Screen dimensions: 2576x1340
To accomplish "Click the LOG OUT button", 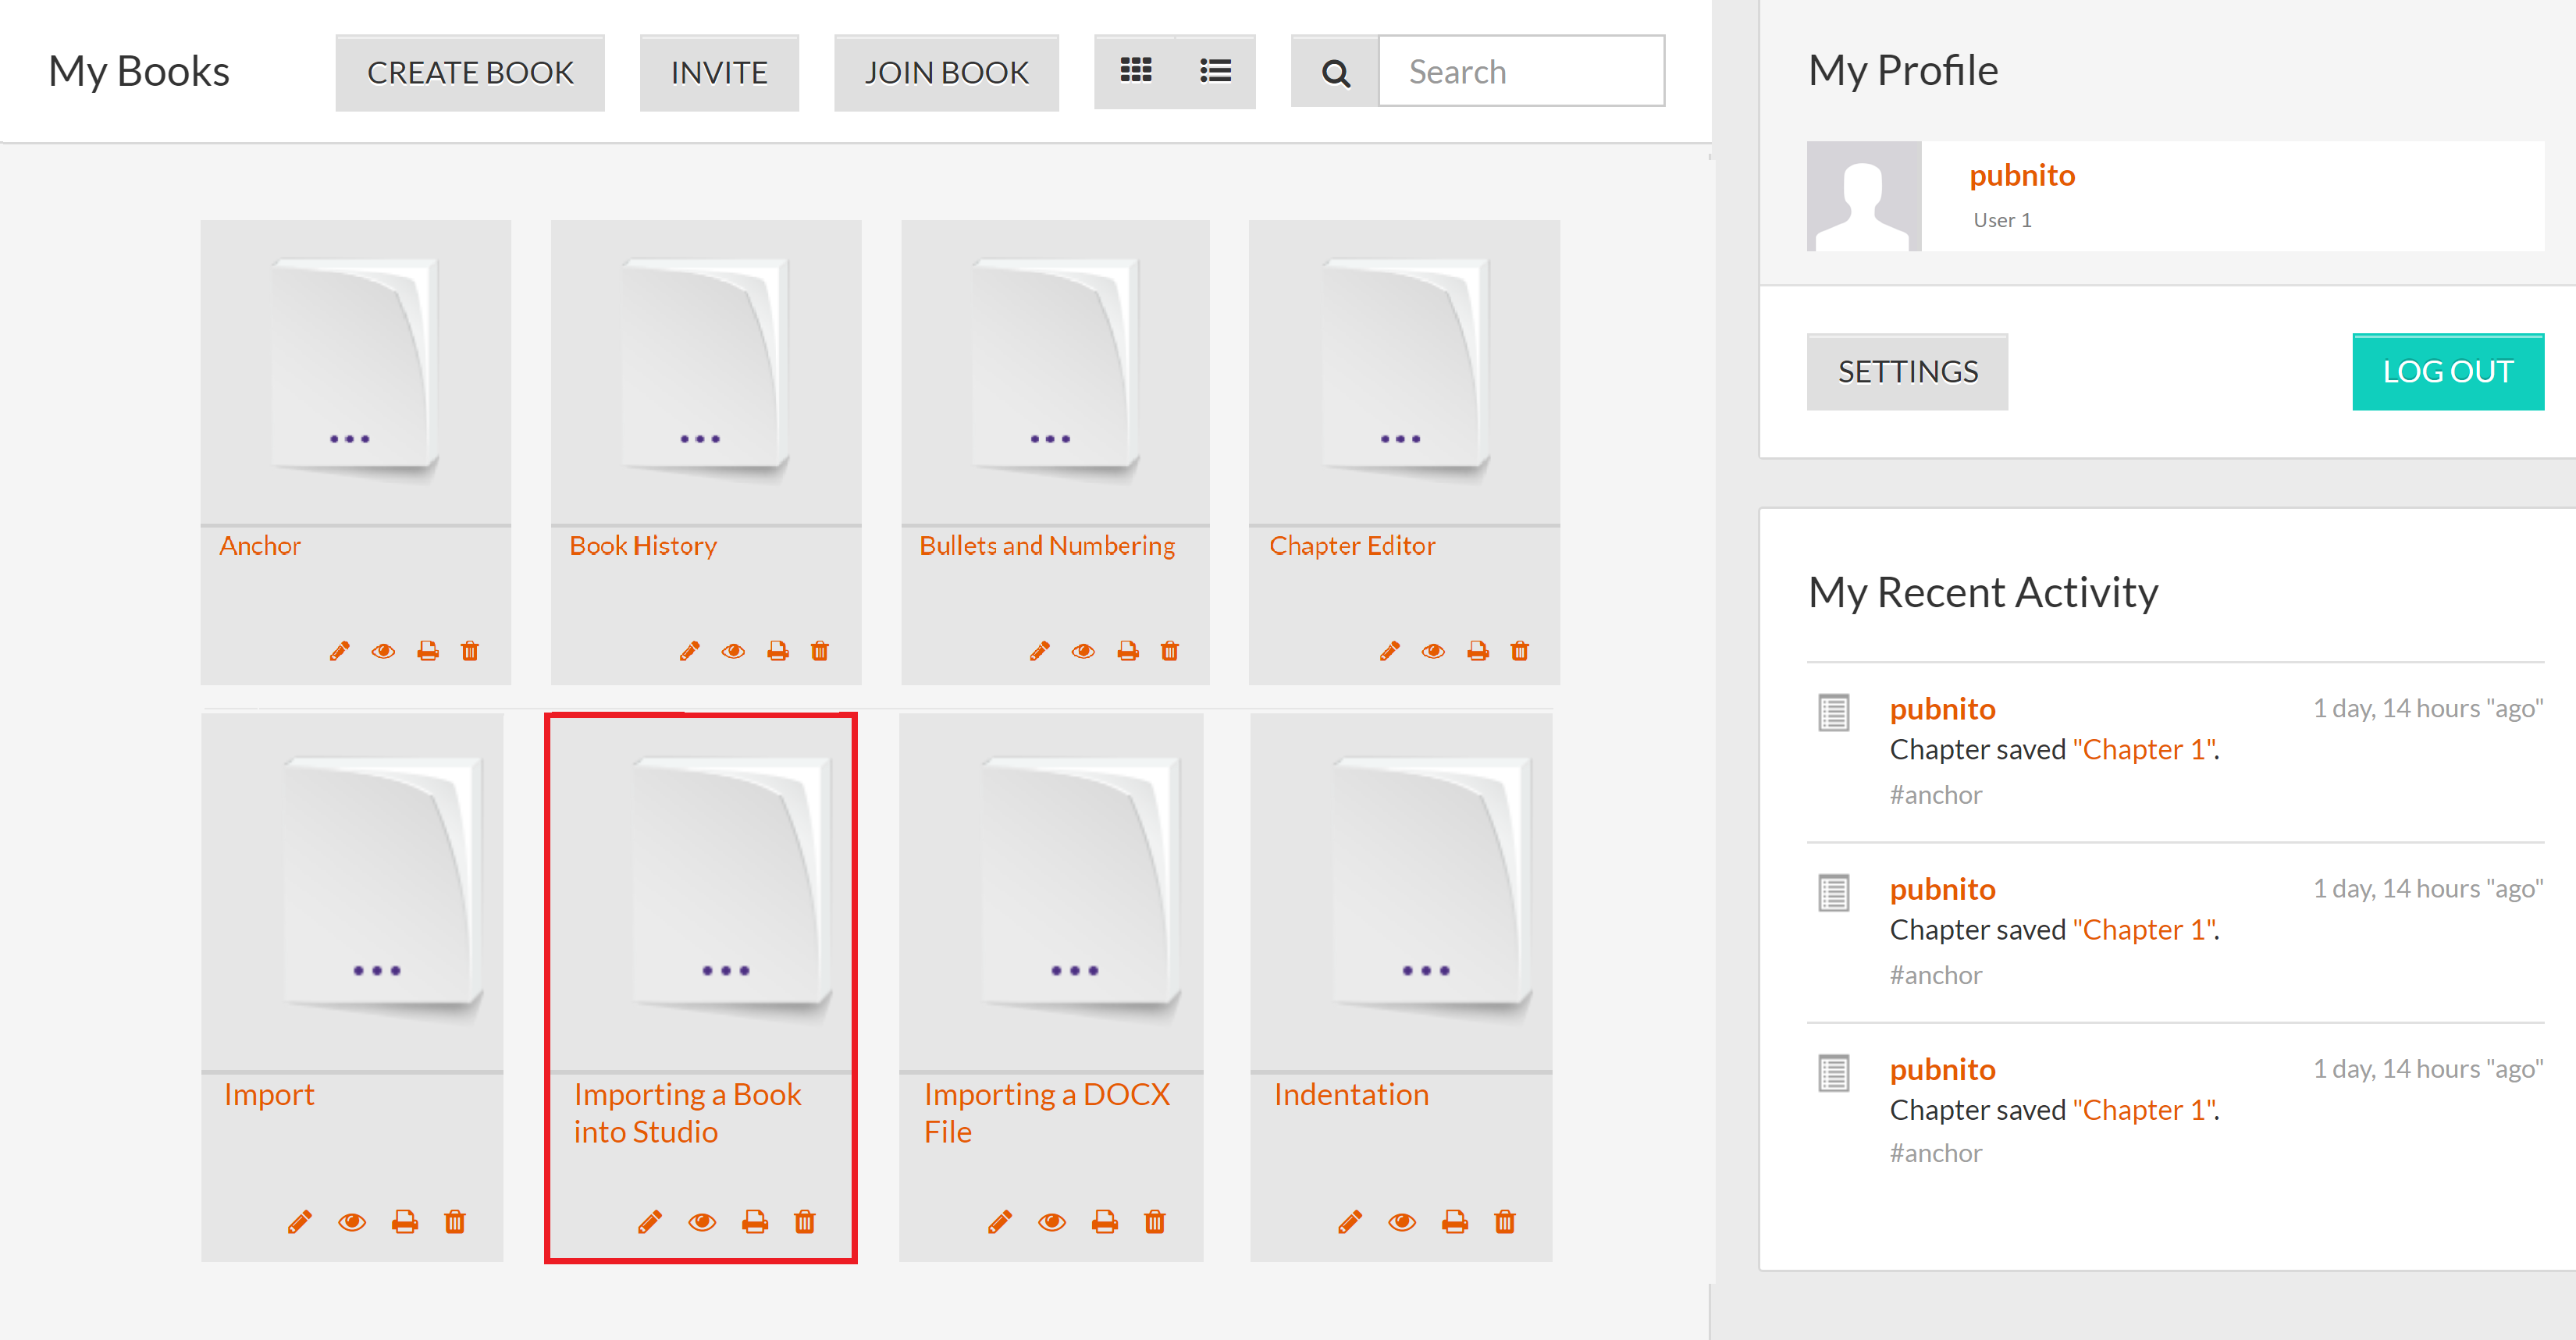I will (2447, 372).
